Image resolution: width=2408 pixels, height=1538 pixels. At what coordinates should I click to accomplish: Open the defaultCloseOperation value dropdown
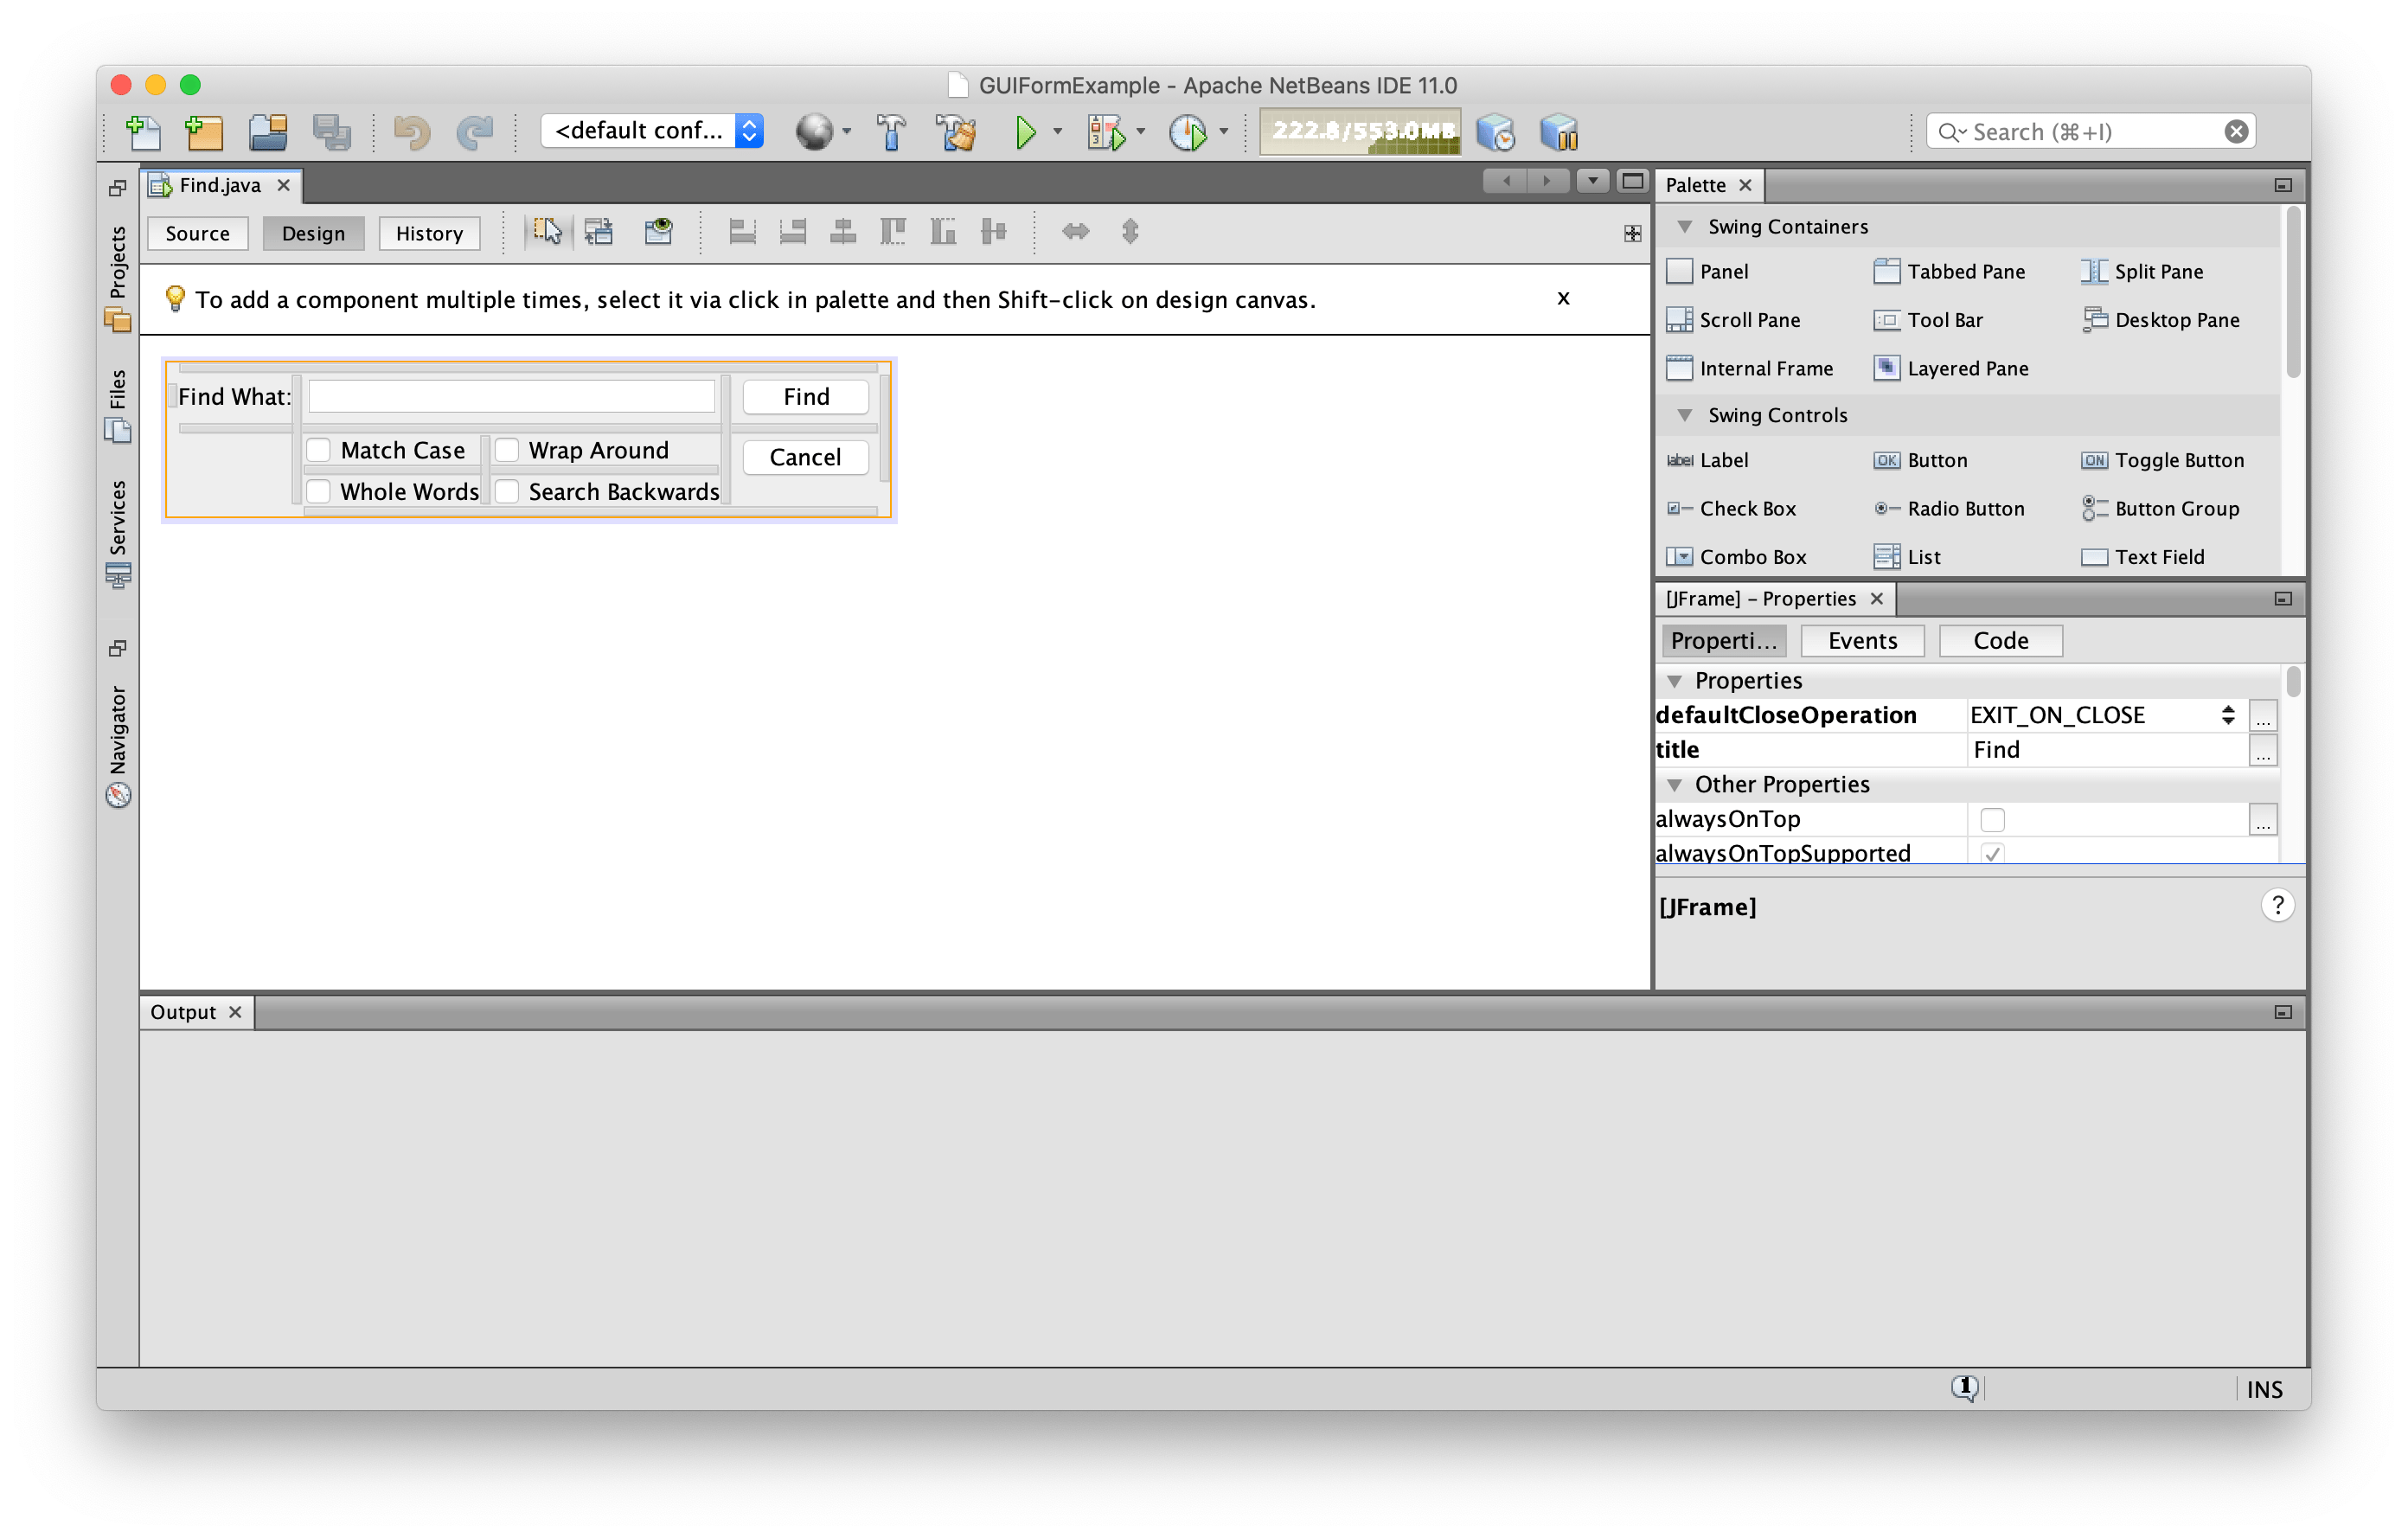click(2227, 715)
